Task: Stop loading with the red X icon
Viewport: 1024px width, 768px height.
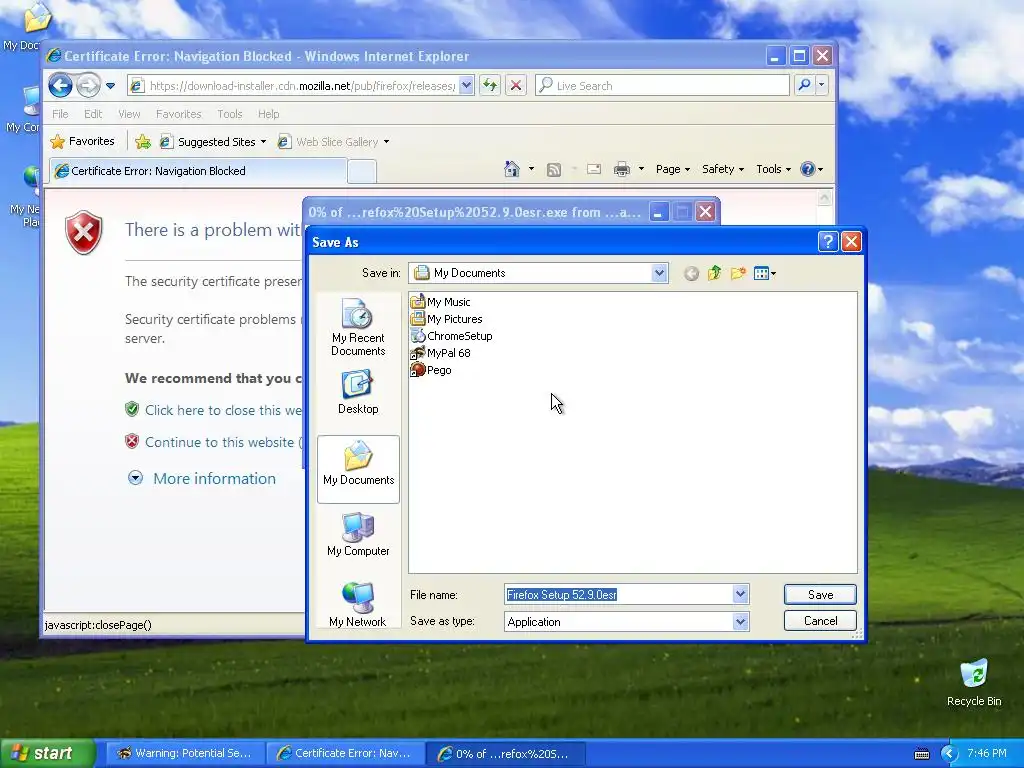Action: coord(516,86)
